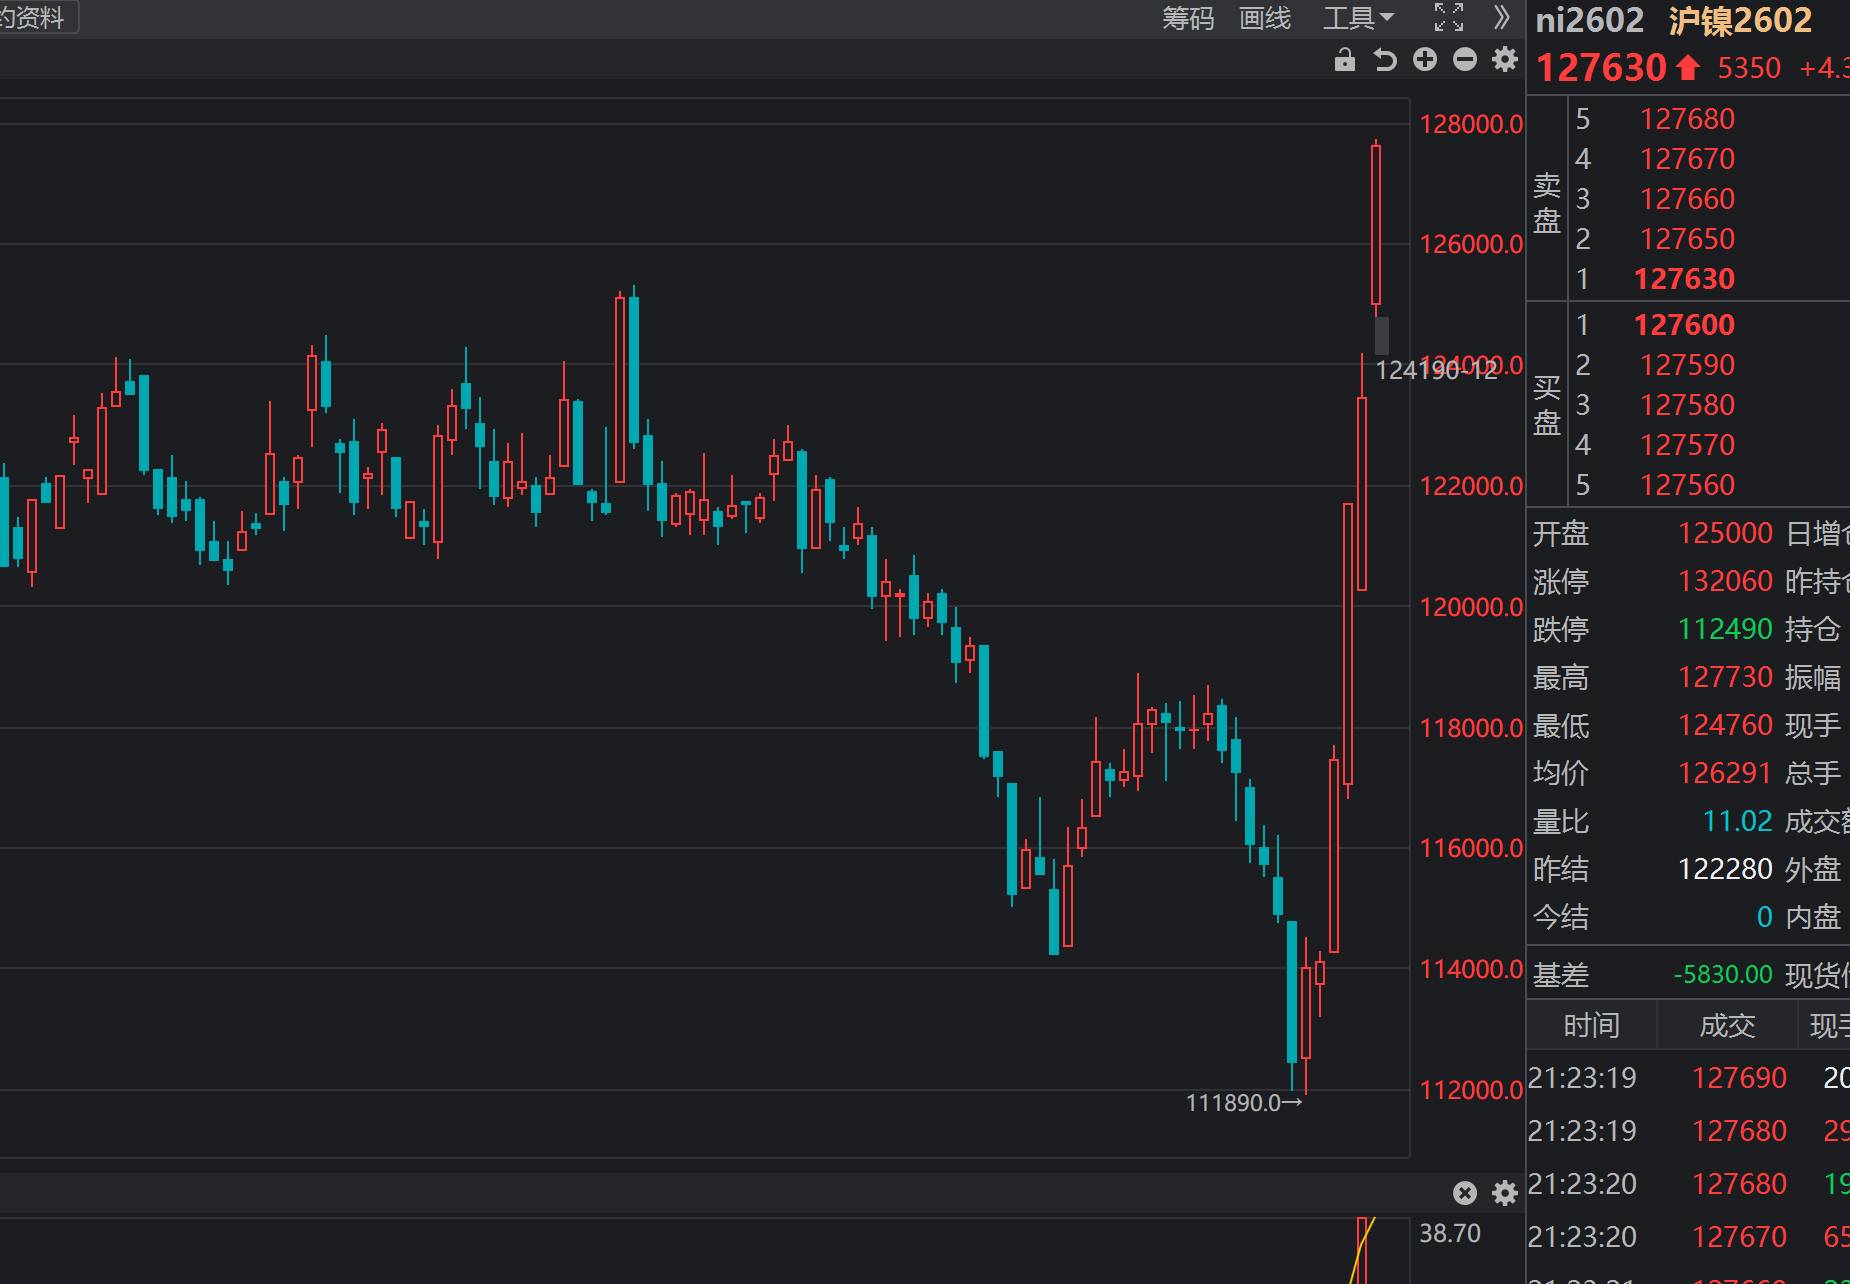The height and width of the screenshot is (1284, 1850).
Task: Click buy level 1 price 127600
Action: 1684,325
